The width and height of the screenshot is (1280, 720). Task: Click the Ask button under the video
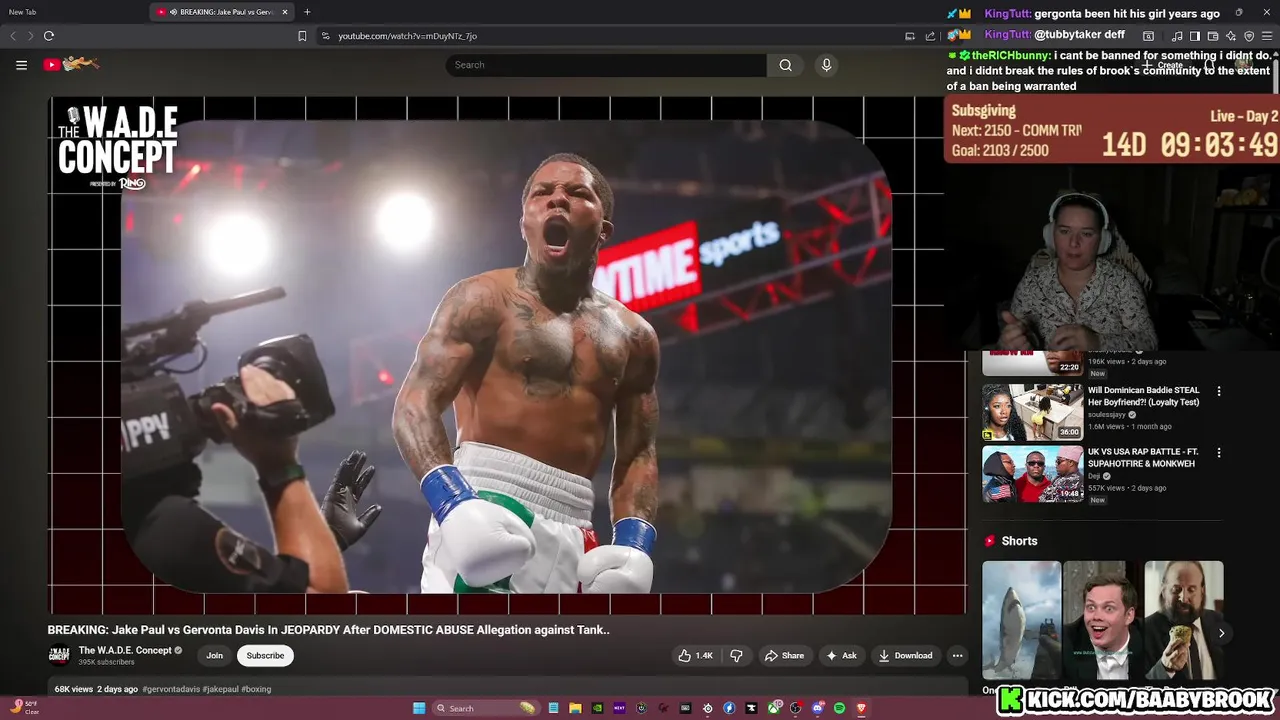(841, 656)
